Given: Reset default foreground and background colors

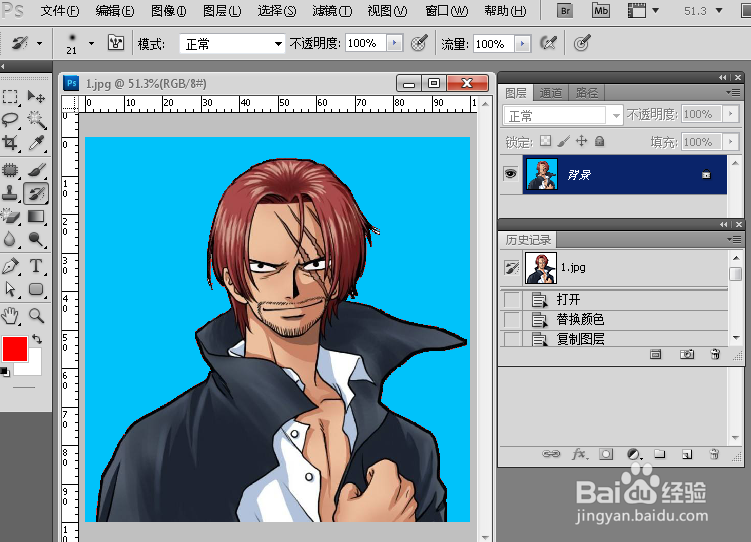Looking at the screenshot, I should coord(5,372).
